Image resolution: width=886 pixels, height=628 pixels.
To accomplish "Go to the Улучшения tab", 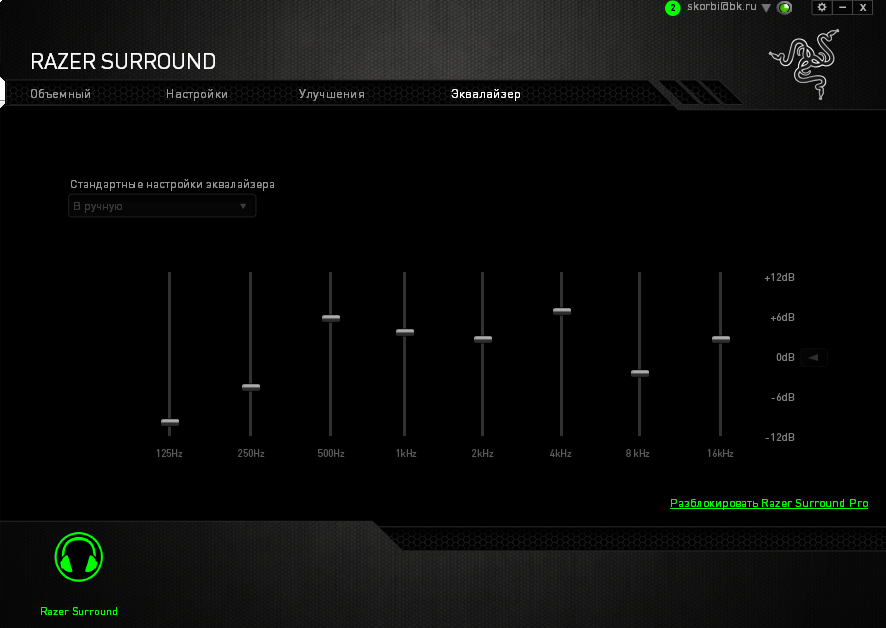I will pyautogui.click(x=332, y=94).
